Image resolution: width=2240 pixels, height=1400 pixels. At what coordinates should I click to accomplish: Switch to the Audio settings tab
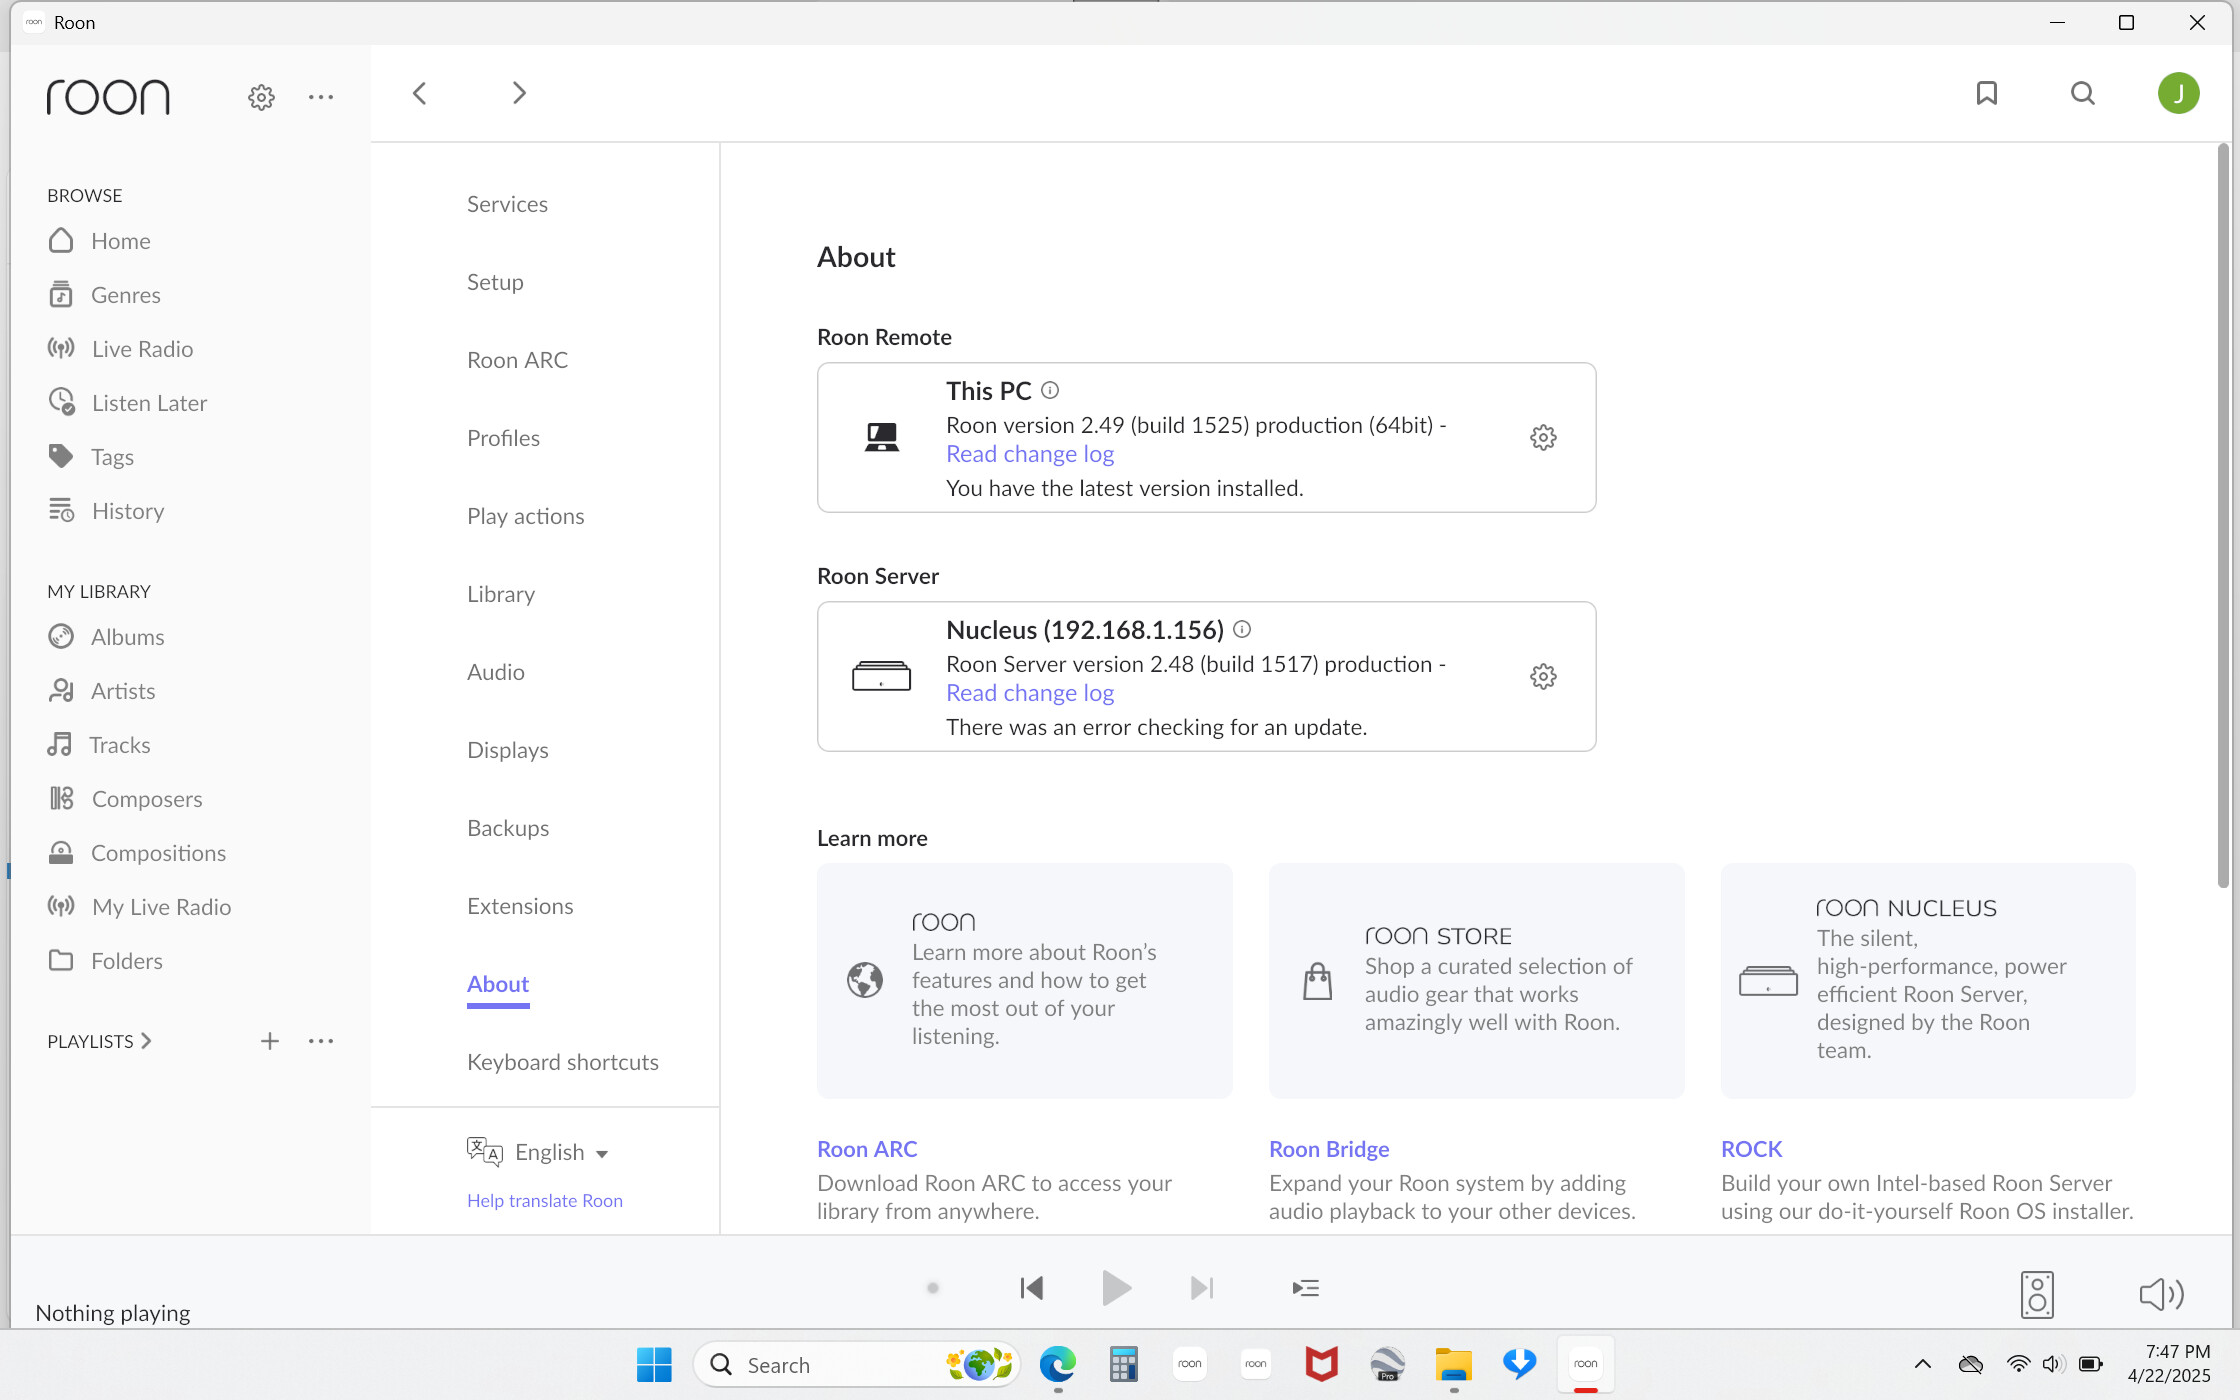pos(495,672)
